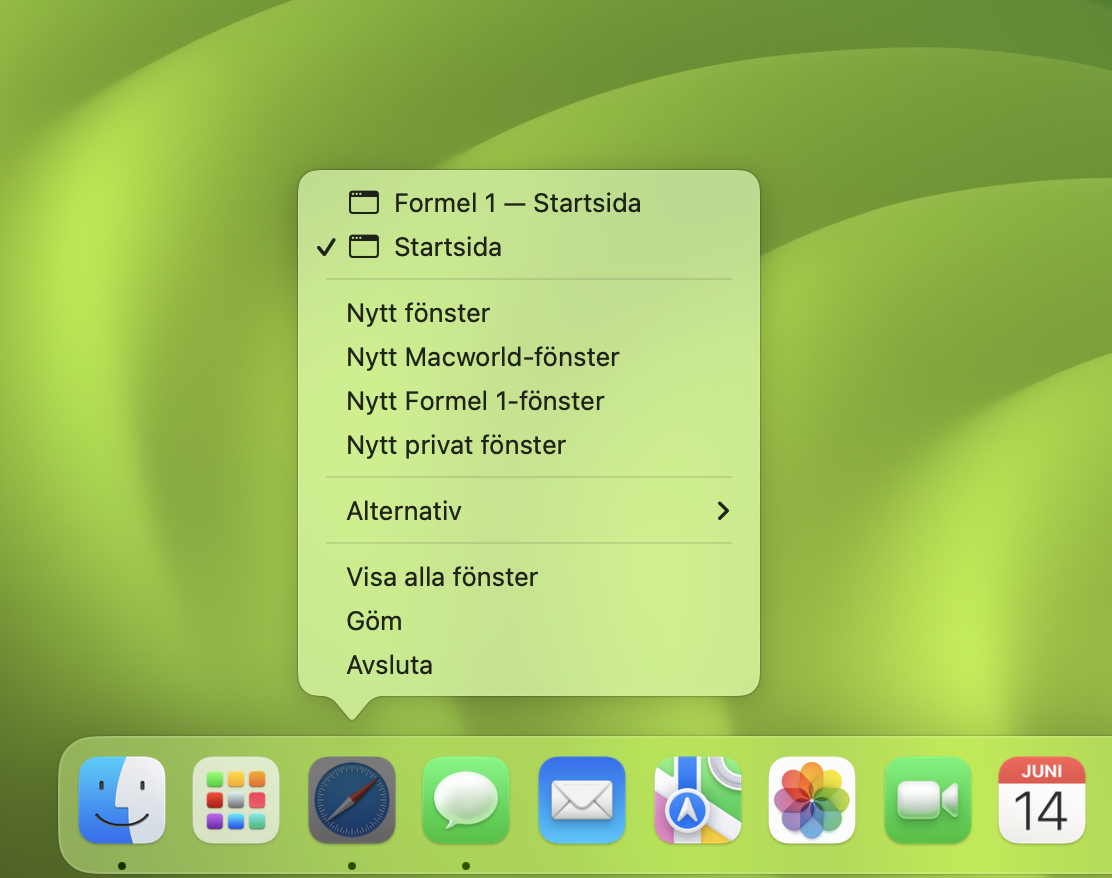Hide Safari with Göm
This screenshot has height=878, width=1112.
pos(374,621)
